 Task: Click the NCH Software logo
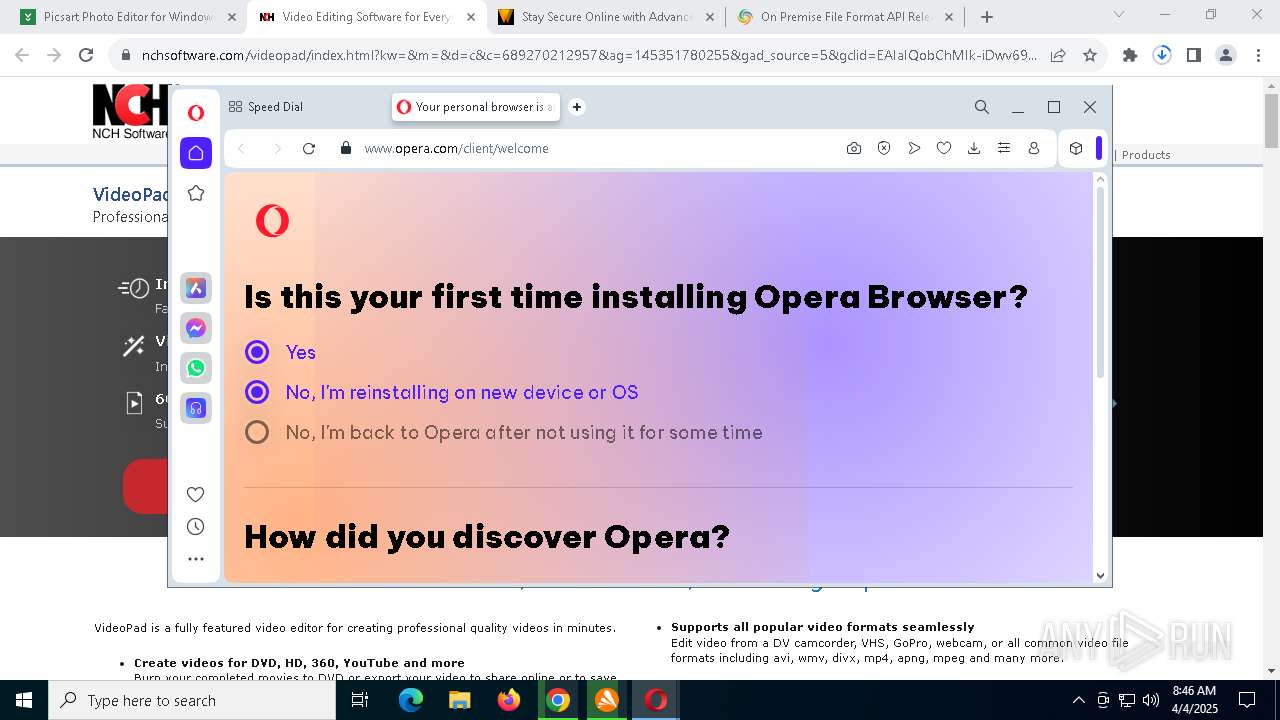pos(131,112)
